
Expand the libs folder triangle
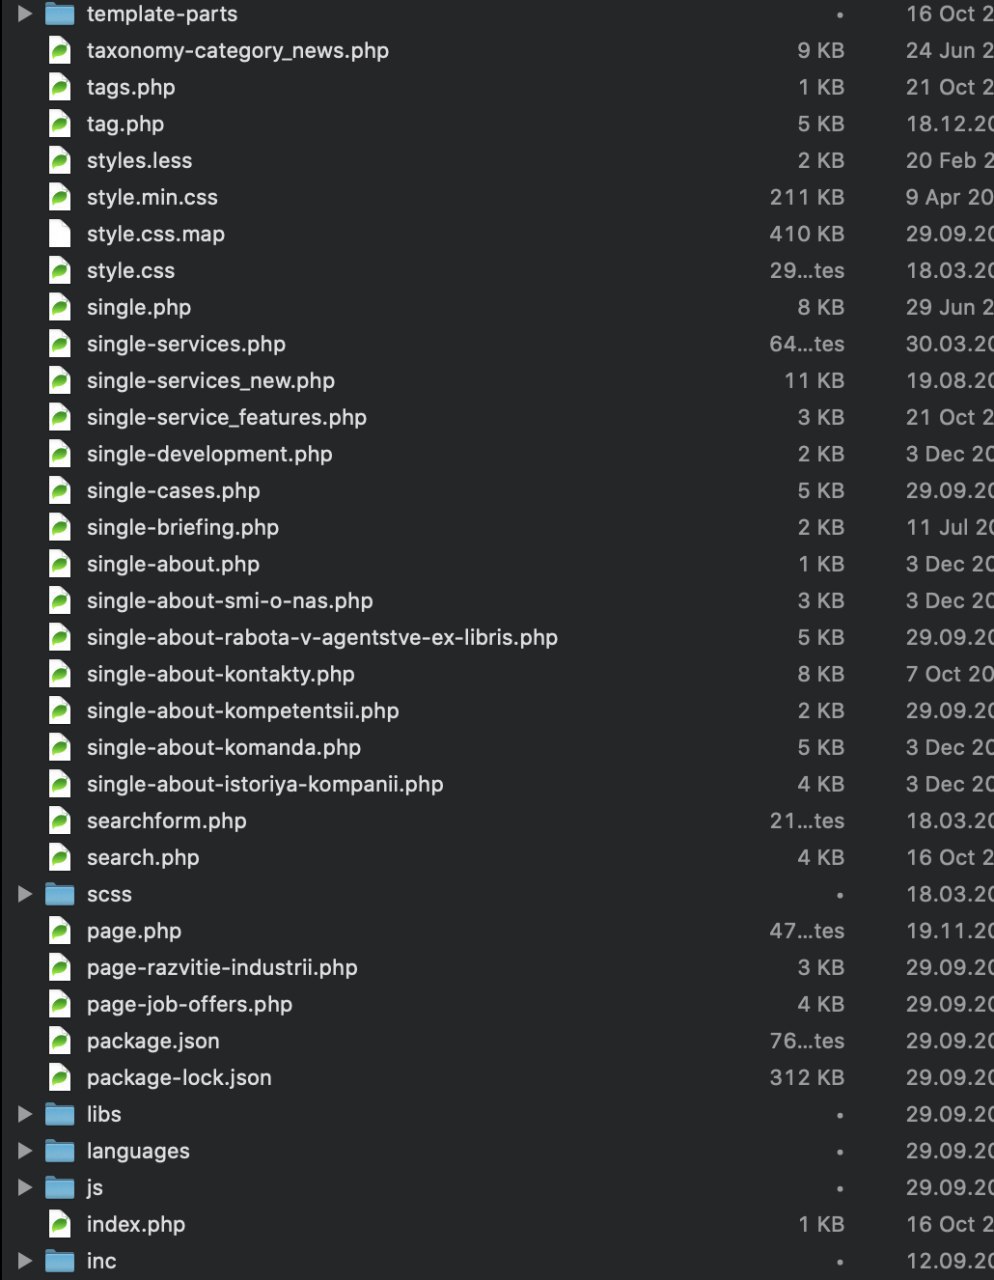(x=25, y=1114)
